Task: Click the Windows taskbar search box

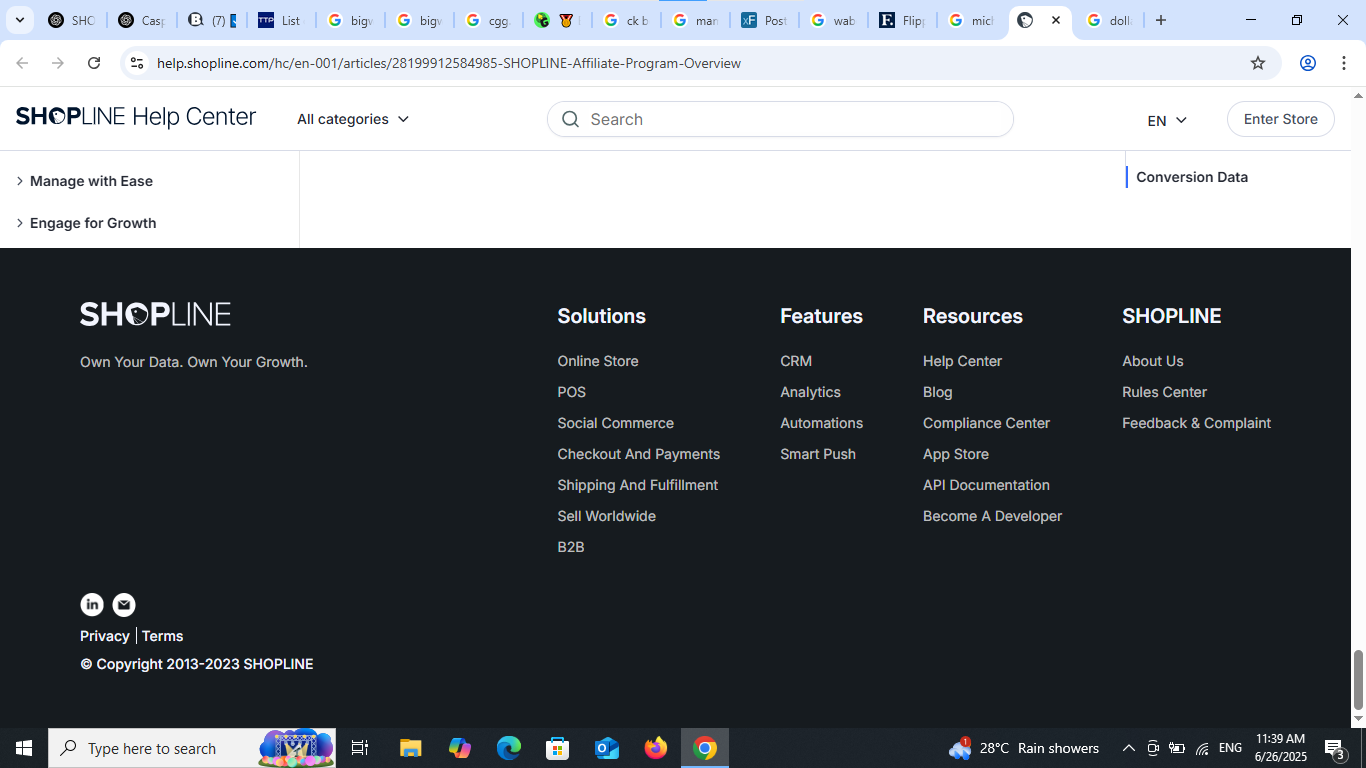Action: click(x=192, y=748)
